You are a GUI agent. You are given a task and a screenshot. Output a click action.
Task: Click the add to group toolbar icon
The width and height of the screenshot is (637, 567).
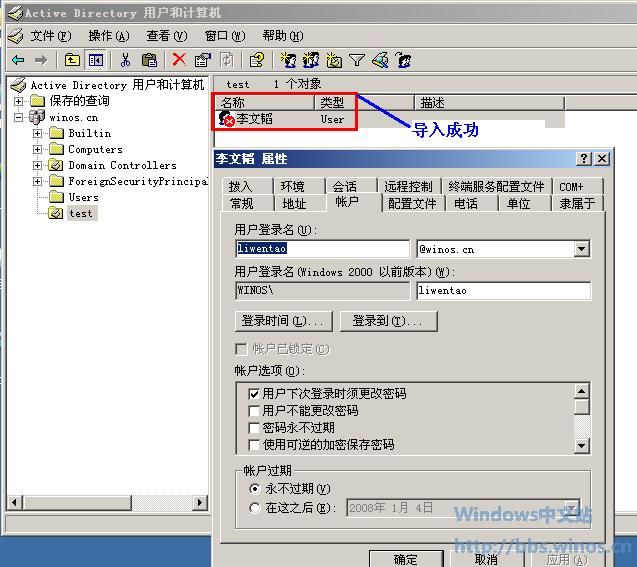click(403, 60)
